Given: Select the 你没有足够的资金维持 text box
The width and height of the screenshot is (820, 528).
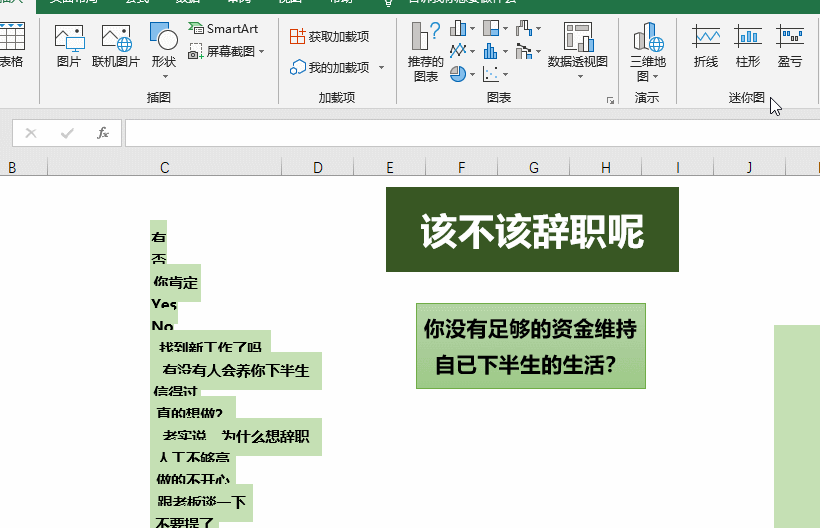Looking at the screenshot, I should (531, 346).
